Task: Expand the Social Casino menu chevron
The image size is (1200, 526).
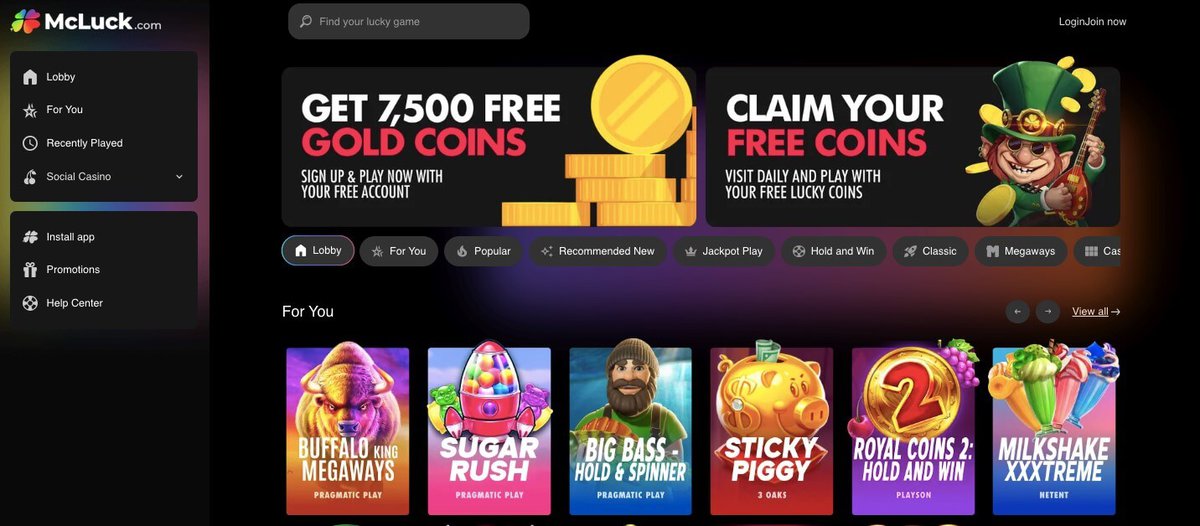Action: [180, 177]
